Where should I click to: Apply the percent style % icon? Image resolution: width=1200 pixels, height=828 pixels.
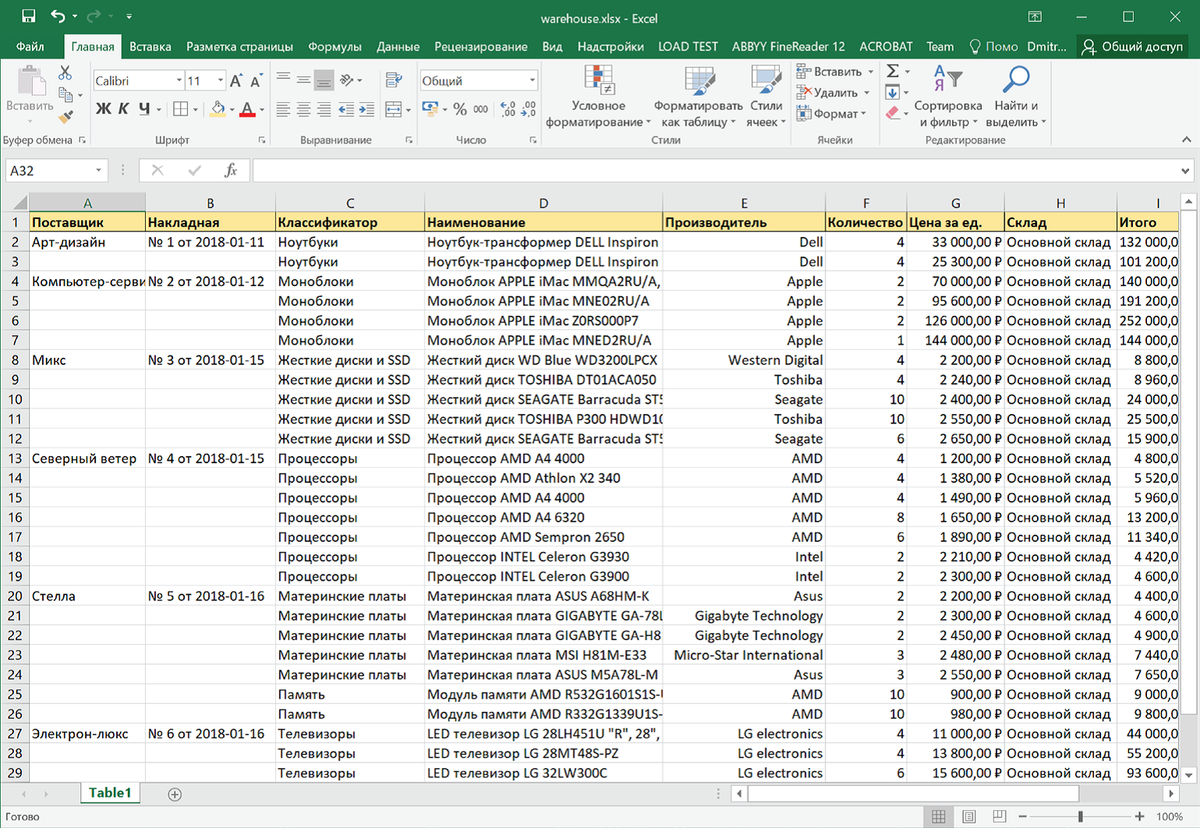coord(460,109)
